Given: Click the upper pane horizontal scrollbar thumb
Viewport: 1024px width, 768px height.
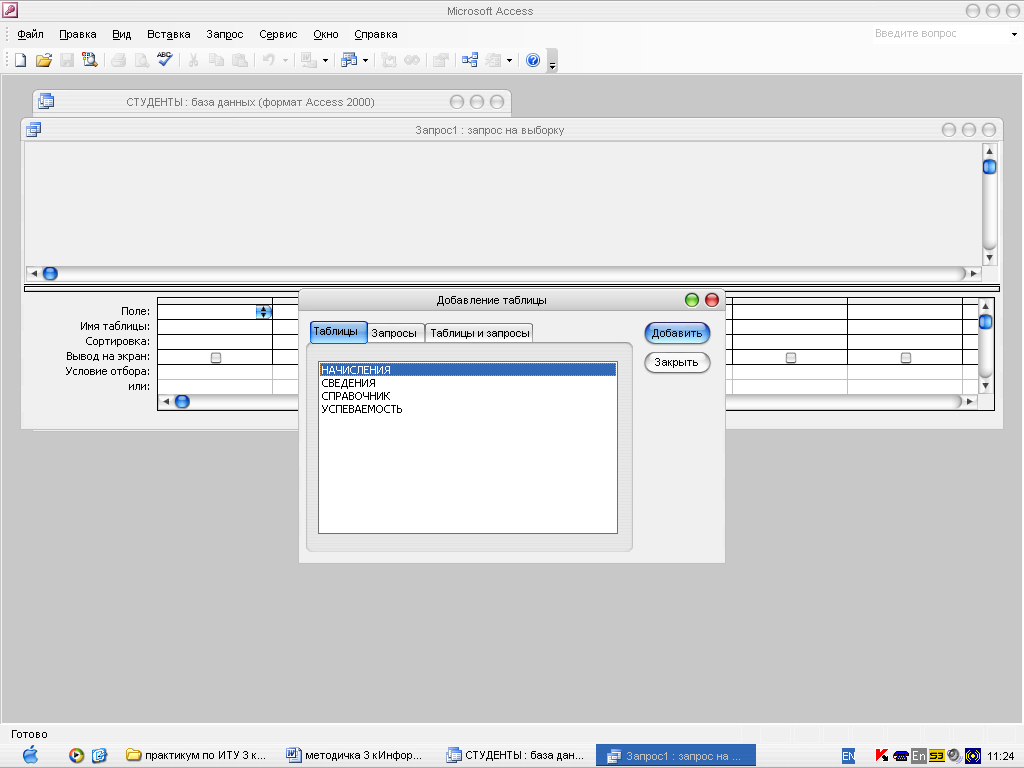Looking at the screenshot, I should tap(50, 273).
